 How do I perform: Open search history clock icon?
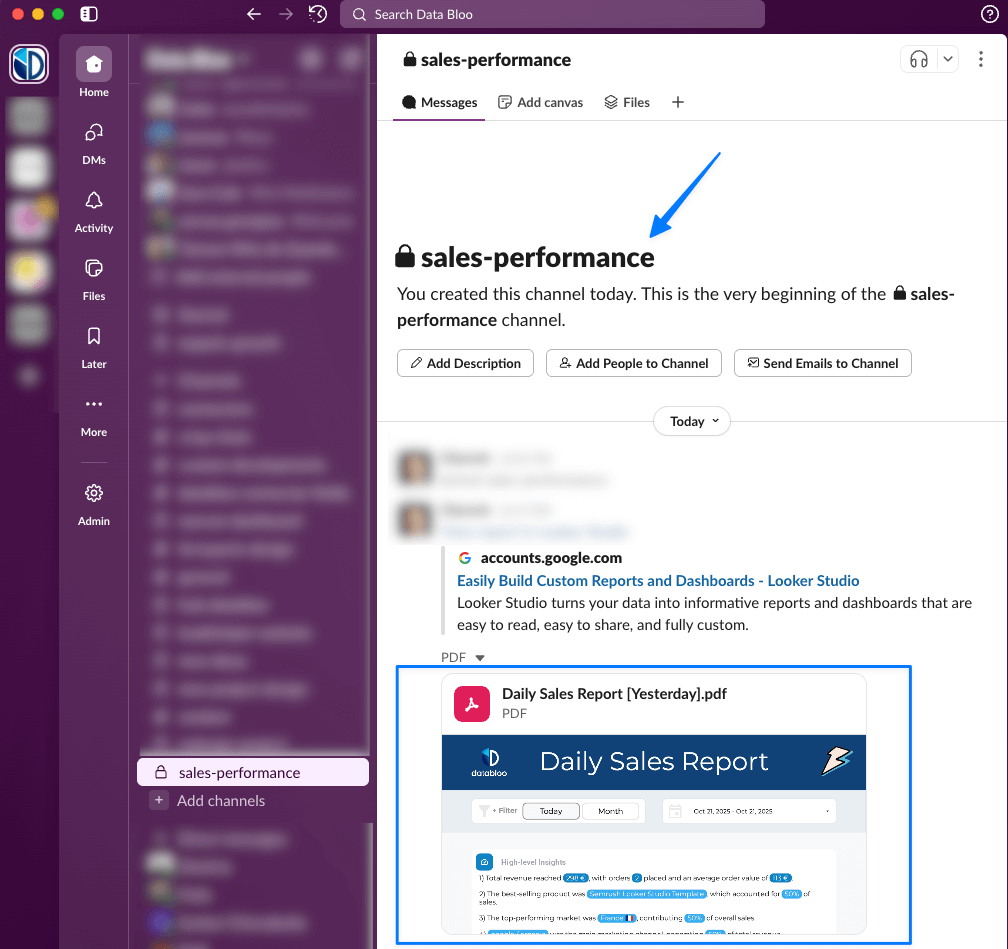point(318,14)
